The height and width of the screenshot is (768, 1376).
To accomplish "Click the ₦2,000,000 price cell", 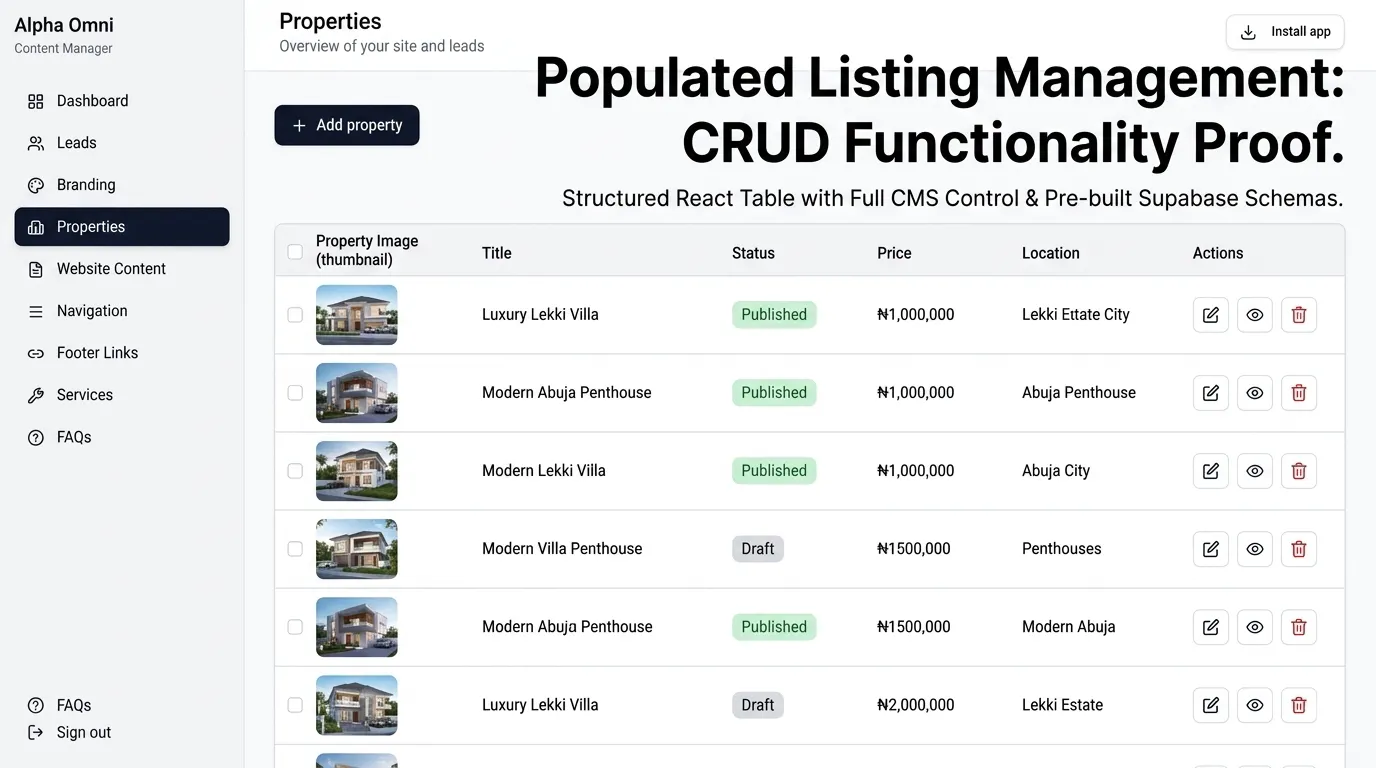I will point(916,705).
